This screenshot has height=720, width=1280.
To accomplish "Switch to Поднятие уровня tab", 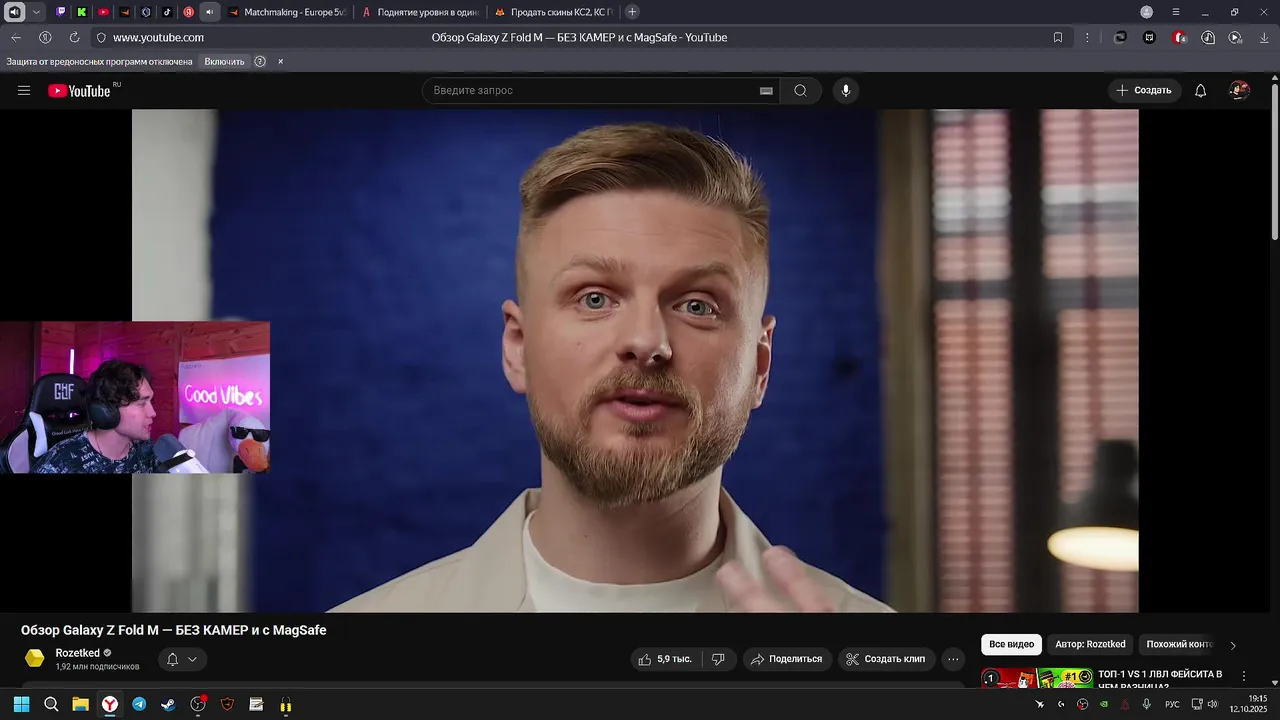I will (420, 12).
